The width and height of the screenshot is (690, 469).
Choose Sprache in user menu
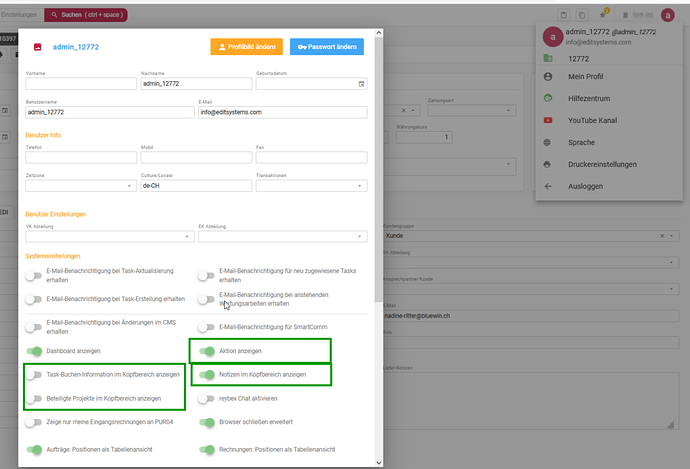click(609, 143)
